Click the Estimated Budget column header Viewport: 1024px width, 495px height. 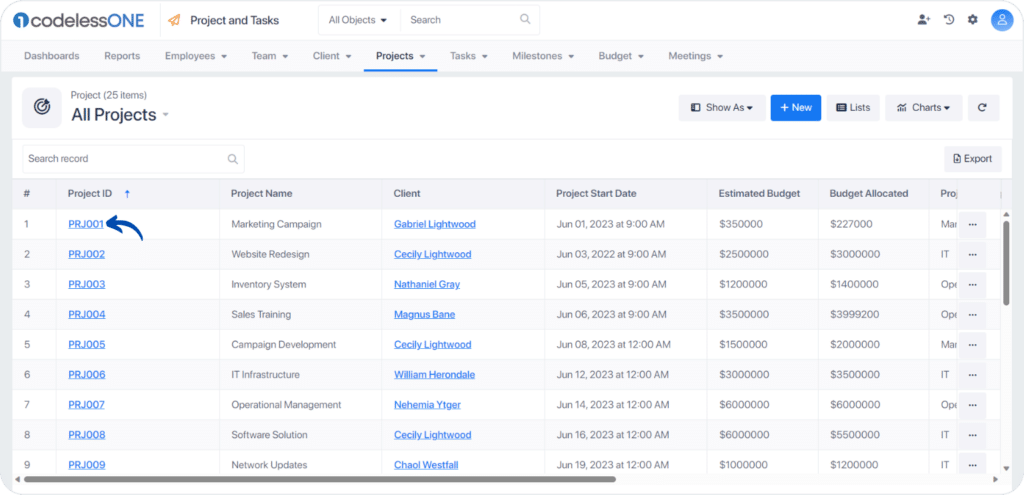pyautogui.click(x=760, y=193)
